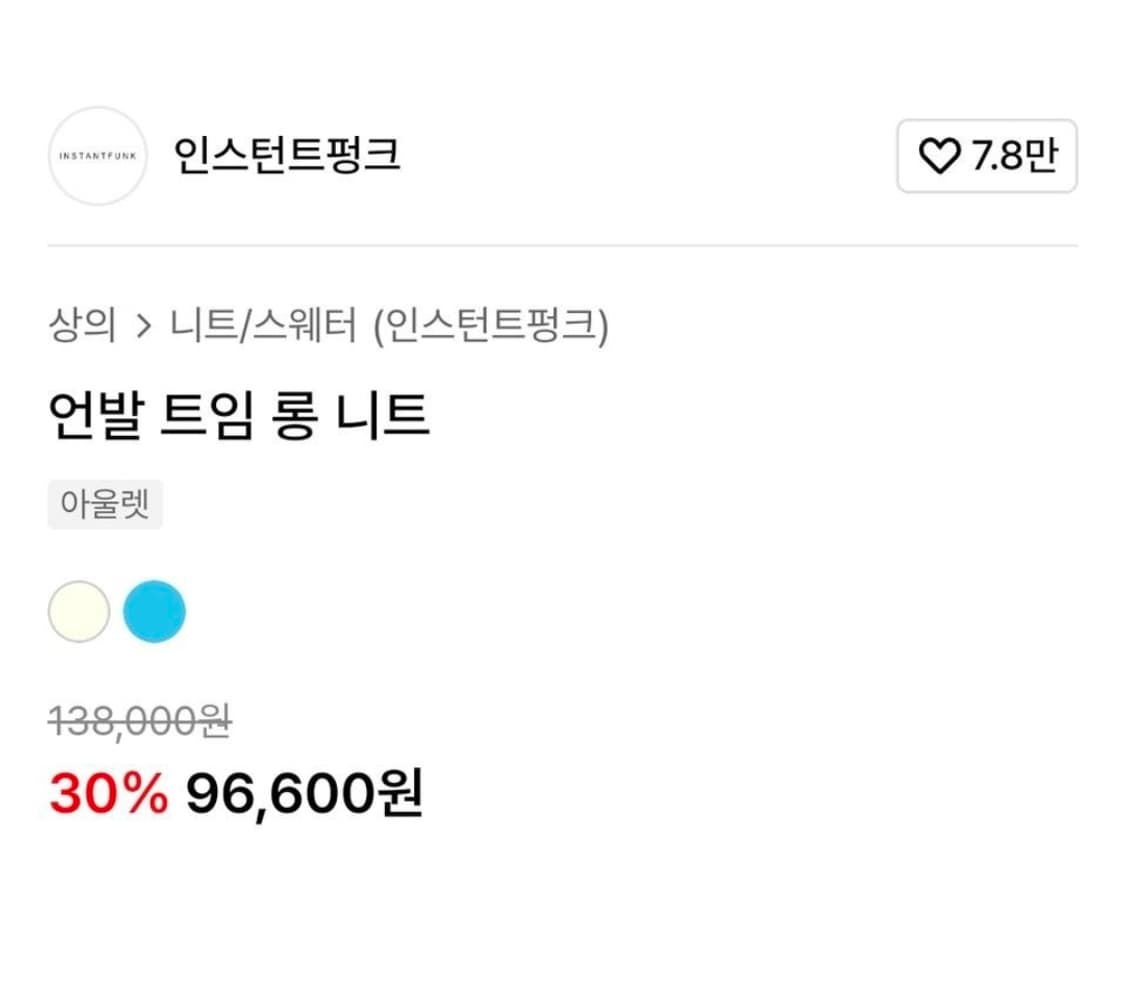1125x989 pixels.
Task: Open brand page for 인스턴트펑크
Action: pos(288,157)
